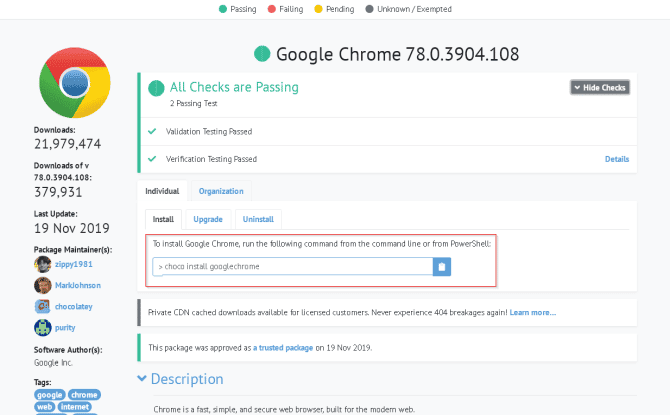Click the Unknown / Exempted legend dot
This screenshot has width=670, height=415.
pyautogui.click(x=369, y=9)
